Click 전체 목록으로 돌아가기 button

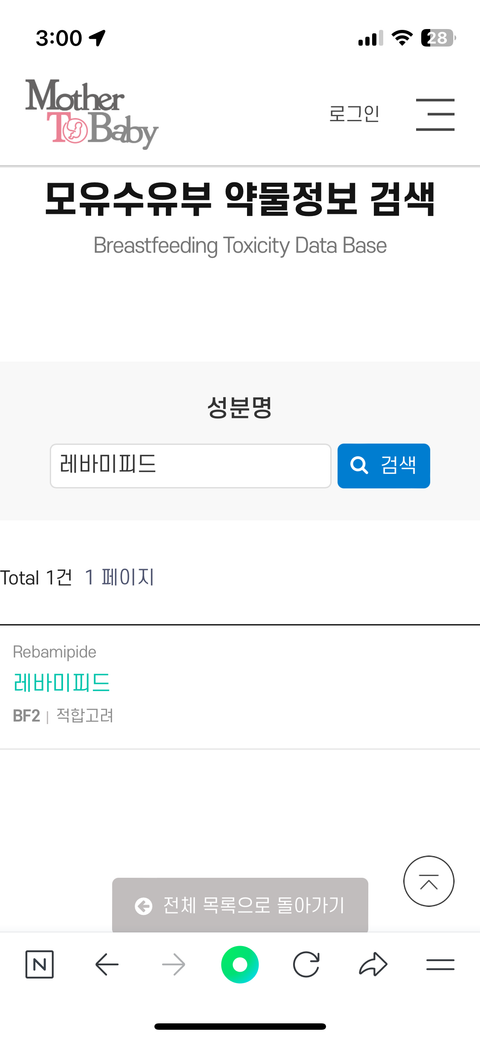[x=240, y=905]
